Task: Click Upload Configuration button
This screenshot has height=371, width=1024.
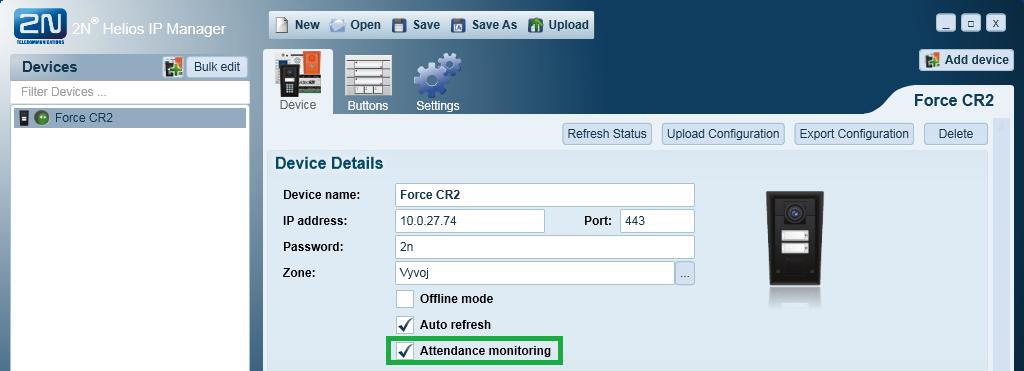Action: (723, 134)
